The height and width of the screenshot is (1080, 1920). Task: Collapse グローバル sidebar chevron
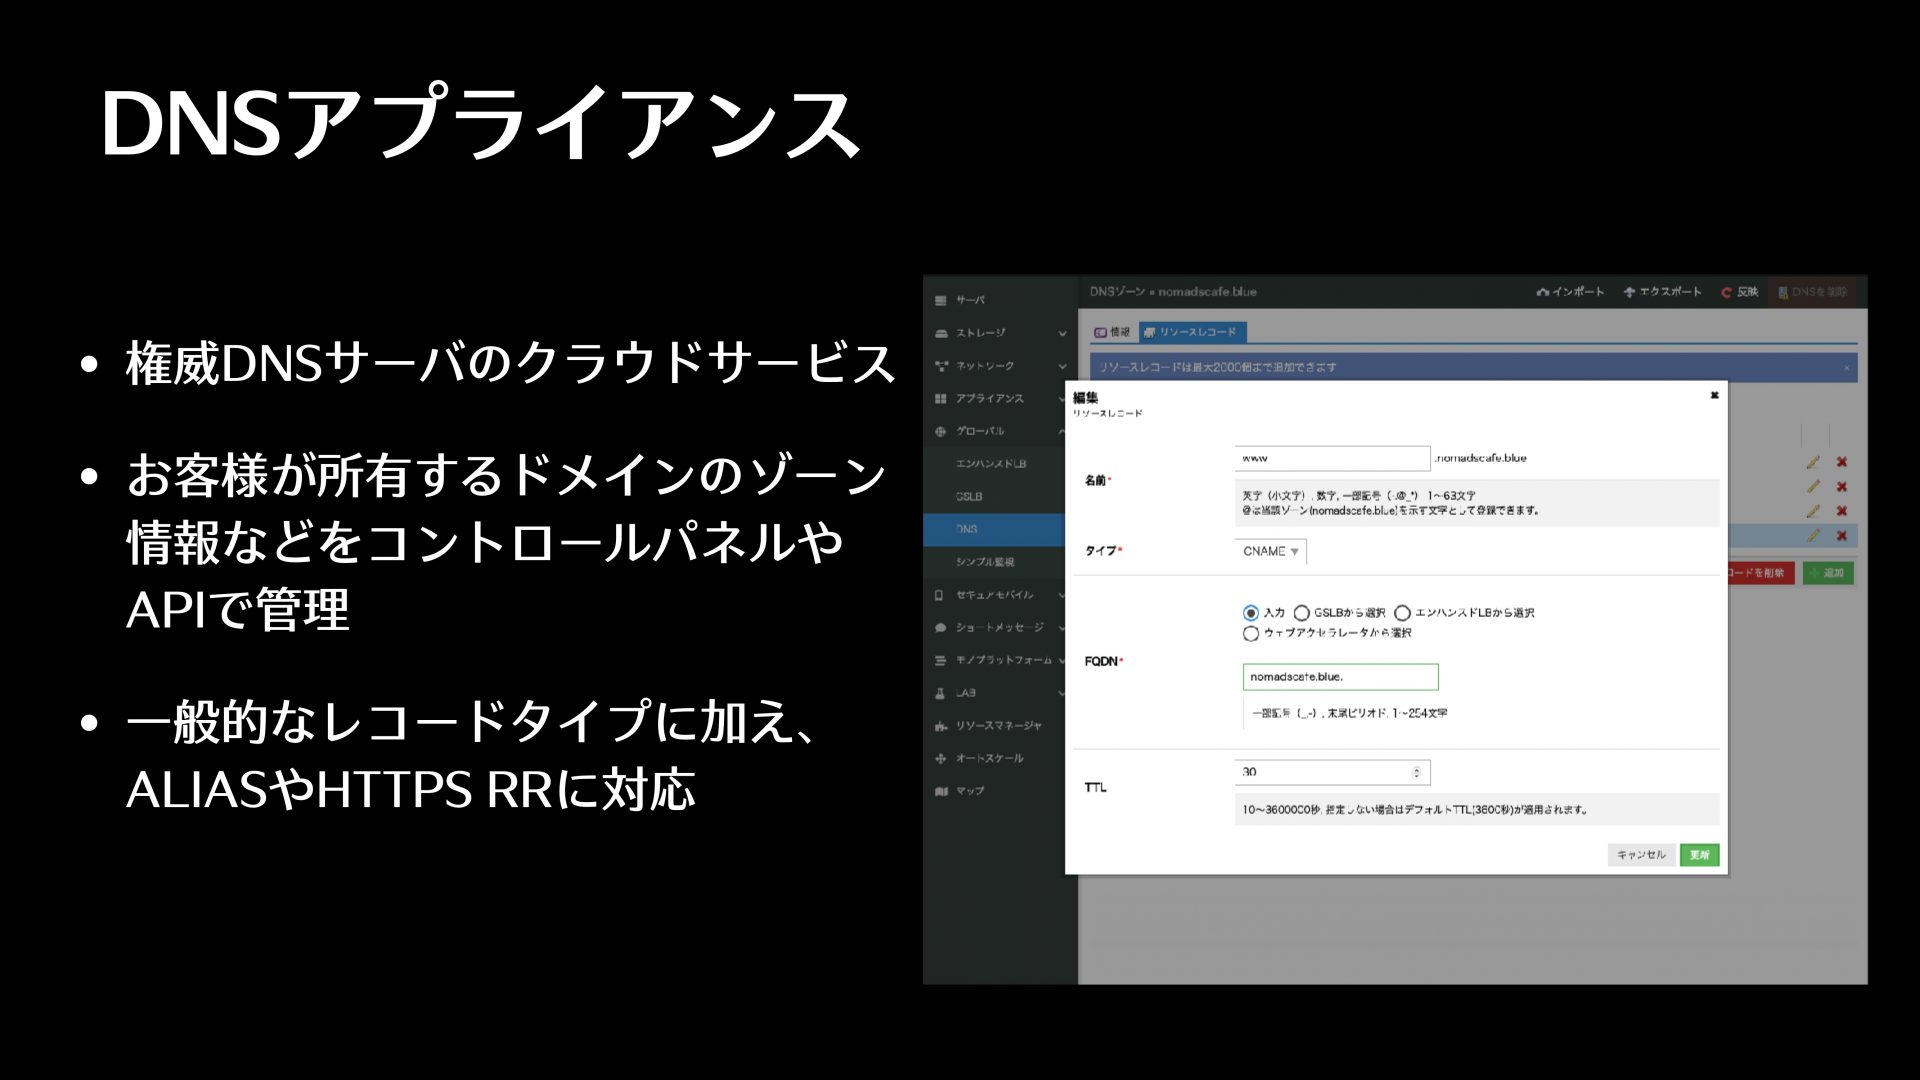pyautogui.click(x=1062, y=432)
